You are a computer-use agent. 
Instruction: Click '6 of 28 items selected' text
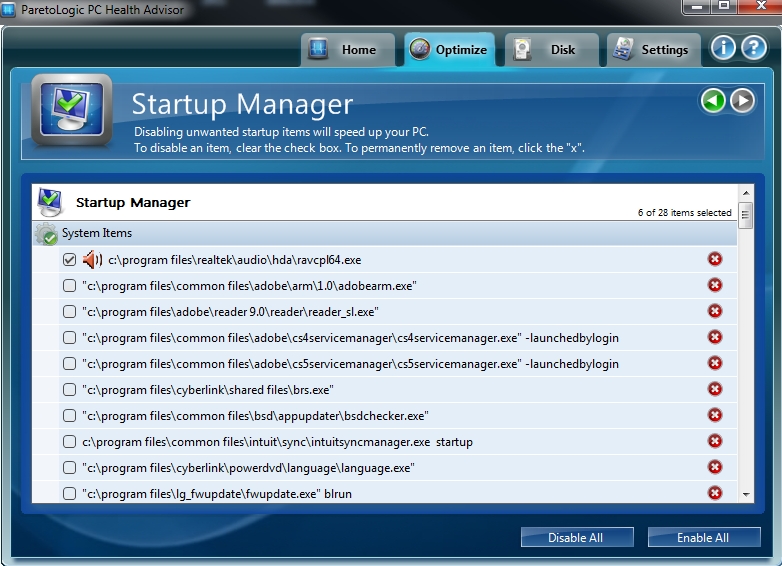tap(684, 212)
